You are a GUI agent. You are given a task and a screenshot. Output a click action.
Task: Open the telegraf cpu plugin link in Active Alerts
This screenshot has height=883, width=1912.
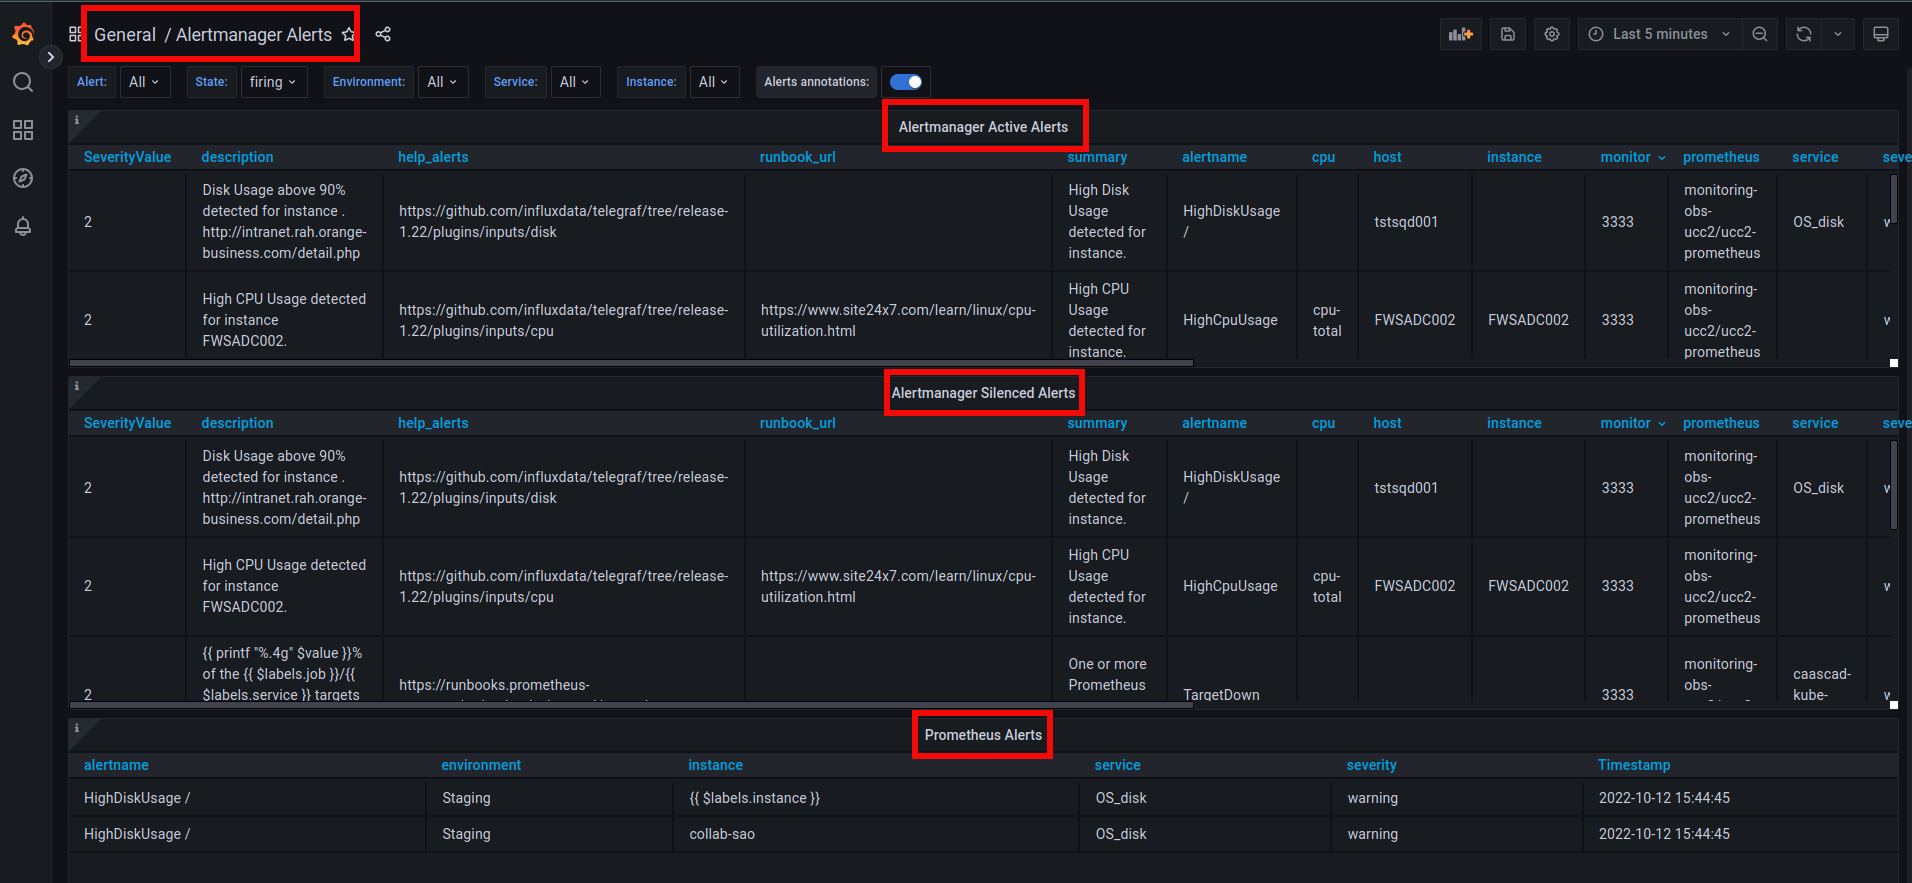(x=564, y=320)
